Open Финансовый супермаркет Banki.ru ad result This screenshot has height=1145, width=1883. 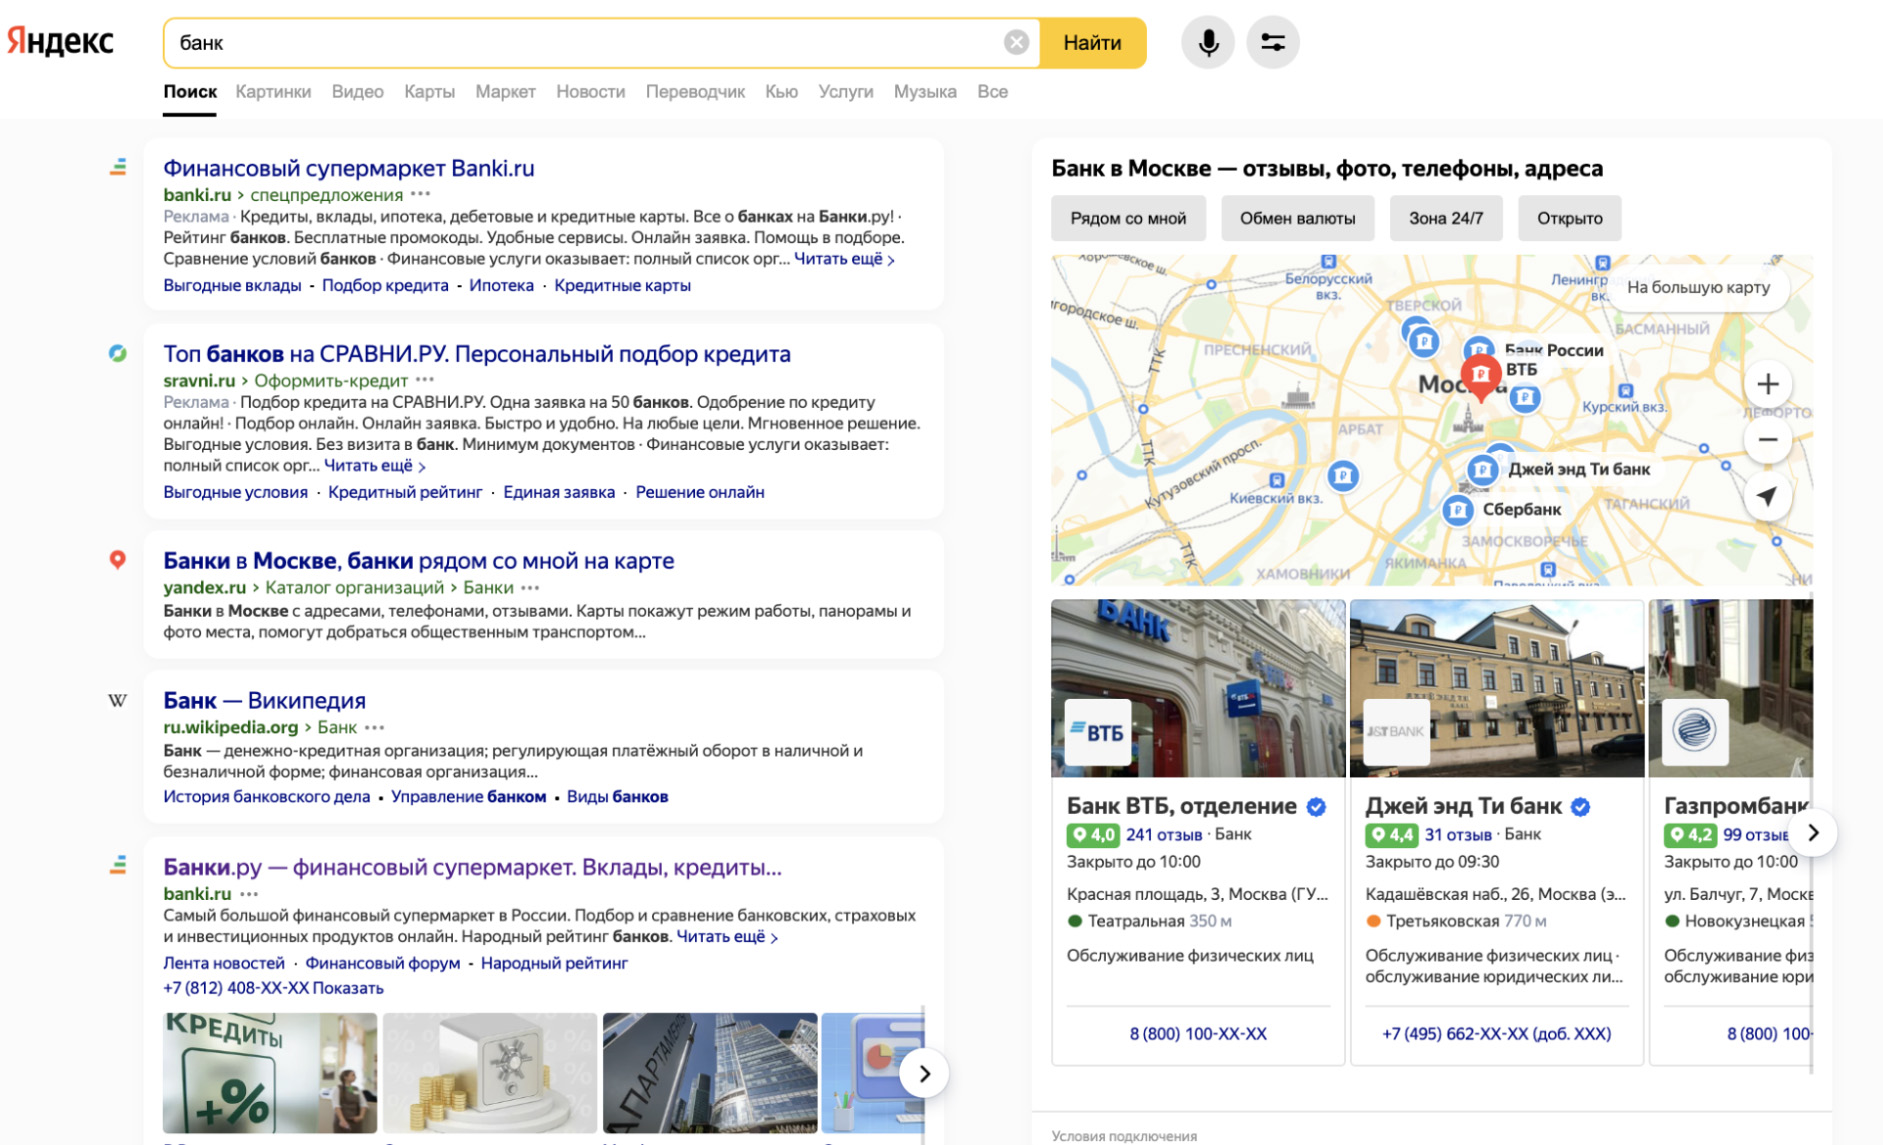[x=349, y=168]
